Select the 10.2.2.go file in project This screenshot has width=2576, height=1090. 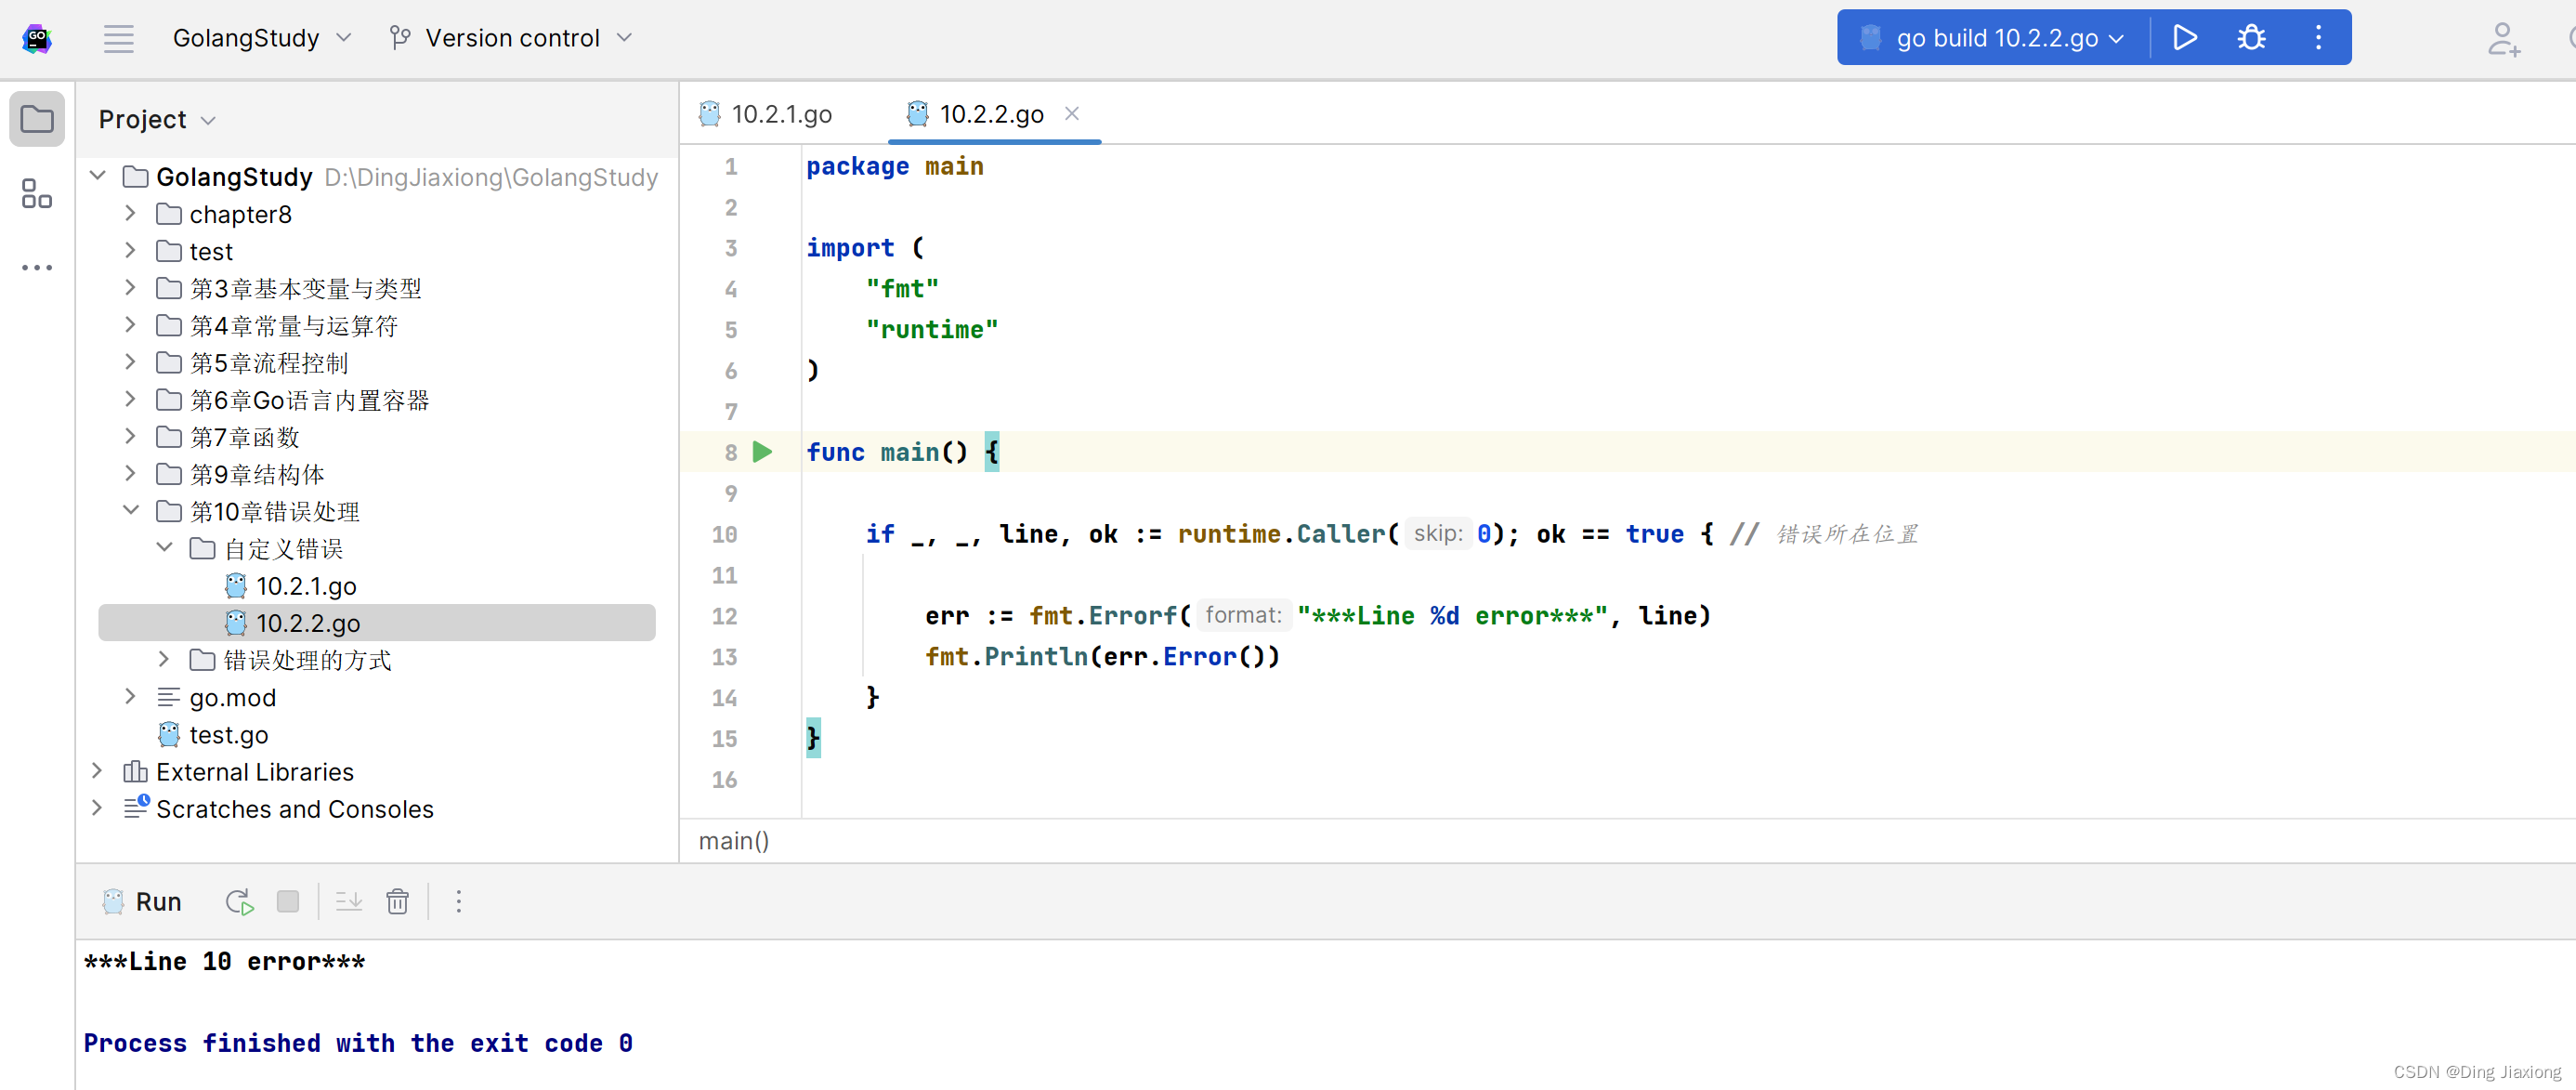pyautogui.click(x=310, y=622)
